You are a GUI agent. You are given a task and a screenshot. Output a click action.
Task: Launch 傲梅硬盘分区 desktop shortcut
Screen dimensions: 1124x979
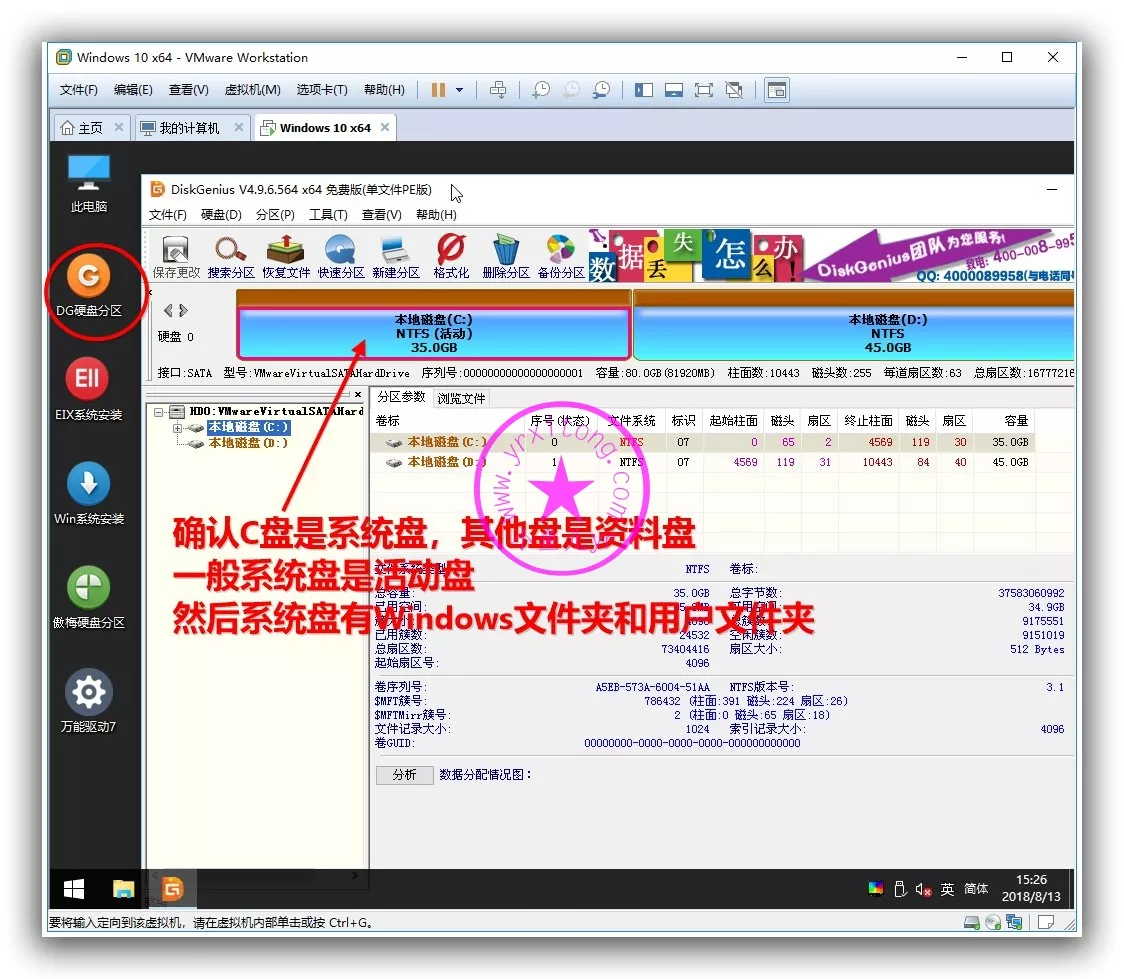(89, 598)
